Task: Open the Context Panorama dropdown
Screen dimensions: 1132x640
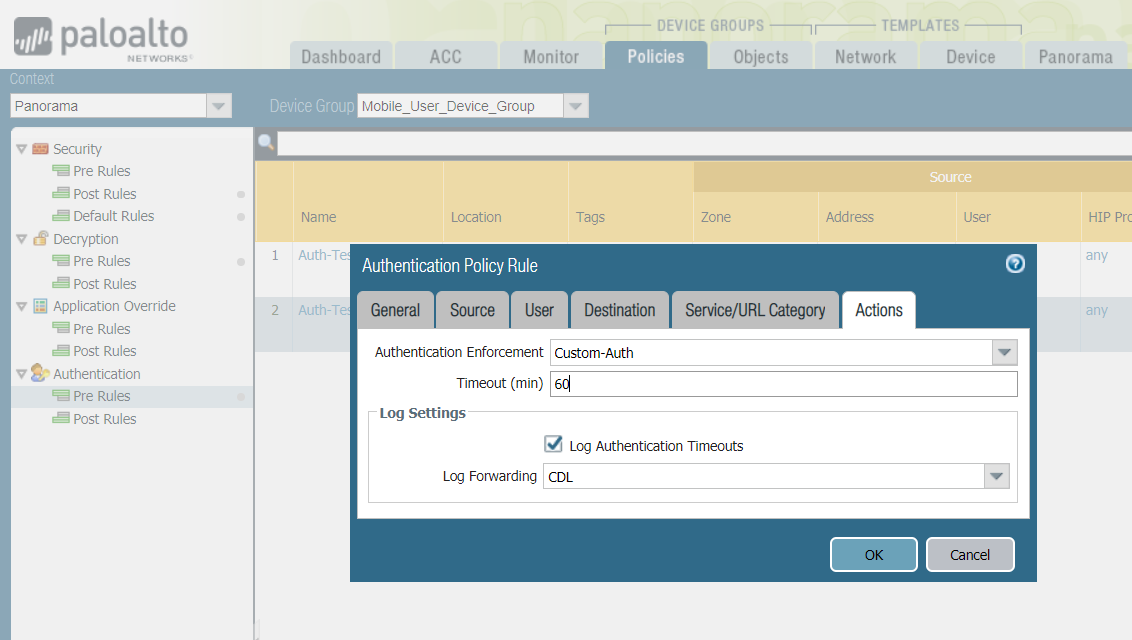Action: coord(219,106)
